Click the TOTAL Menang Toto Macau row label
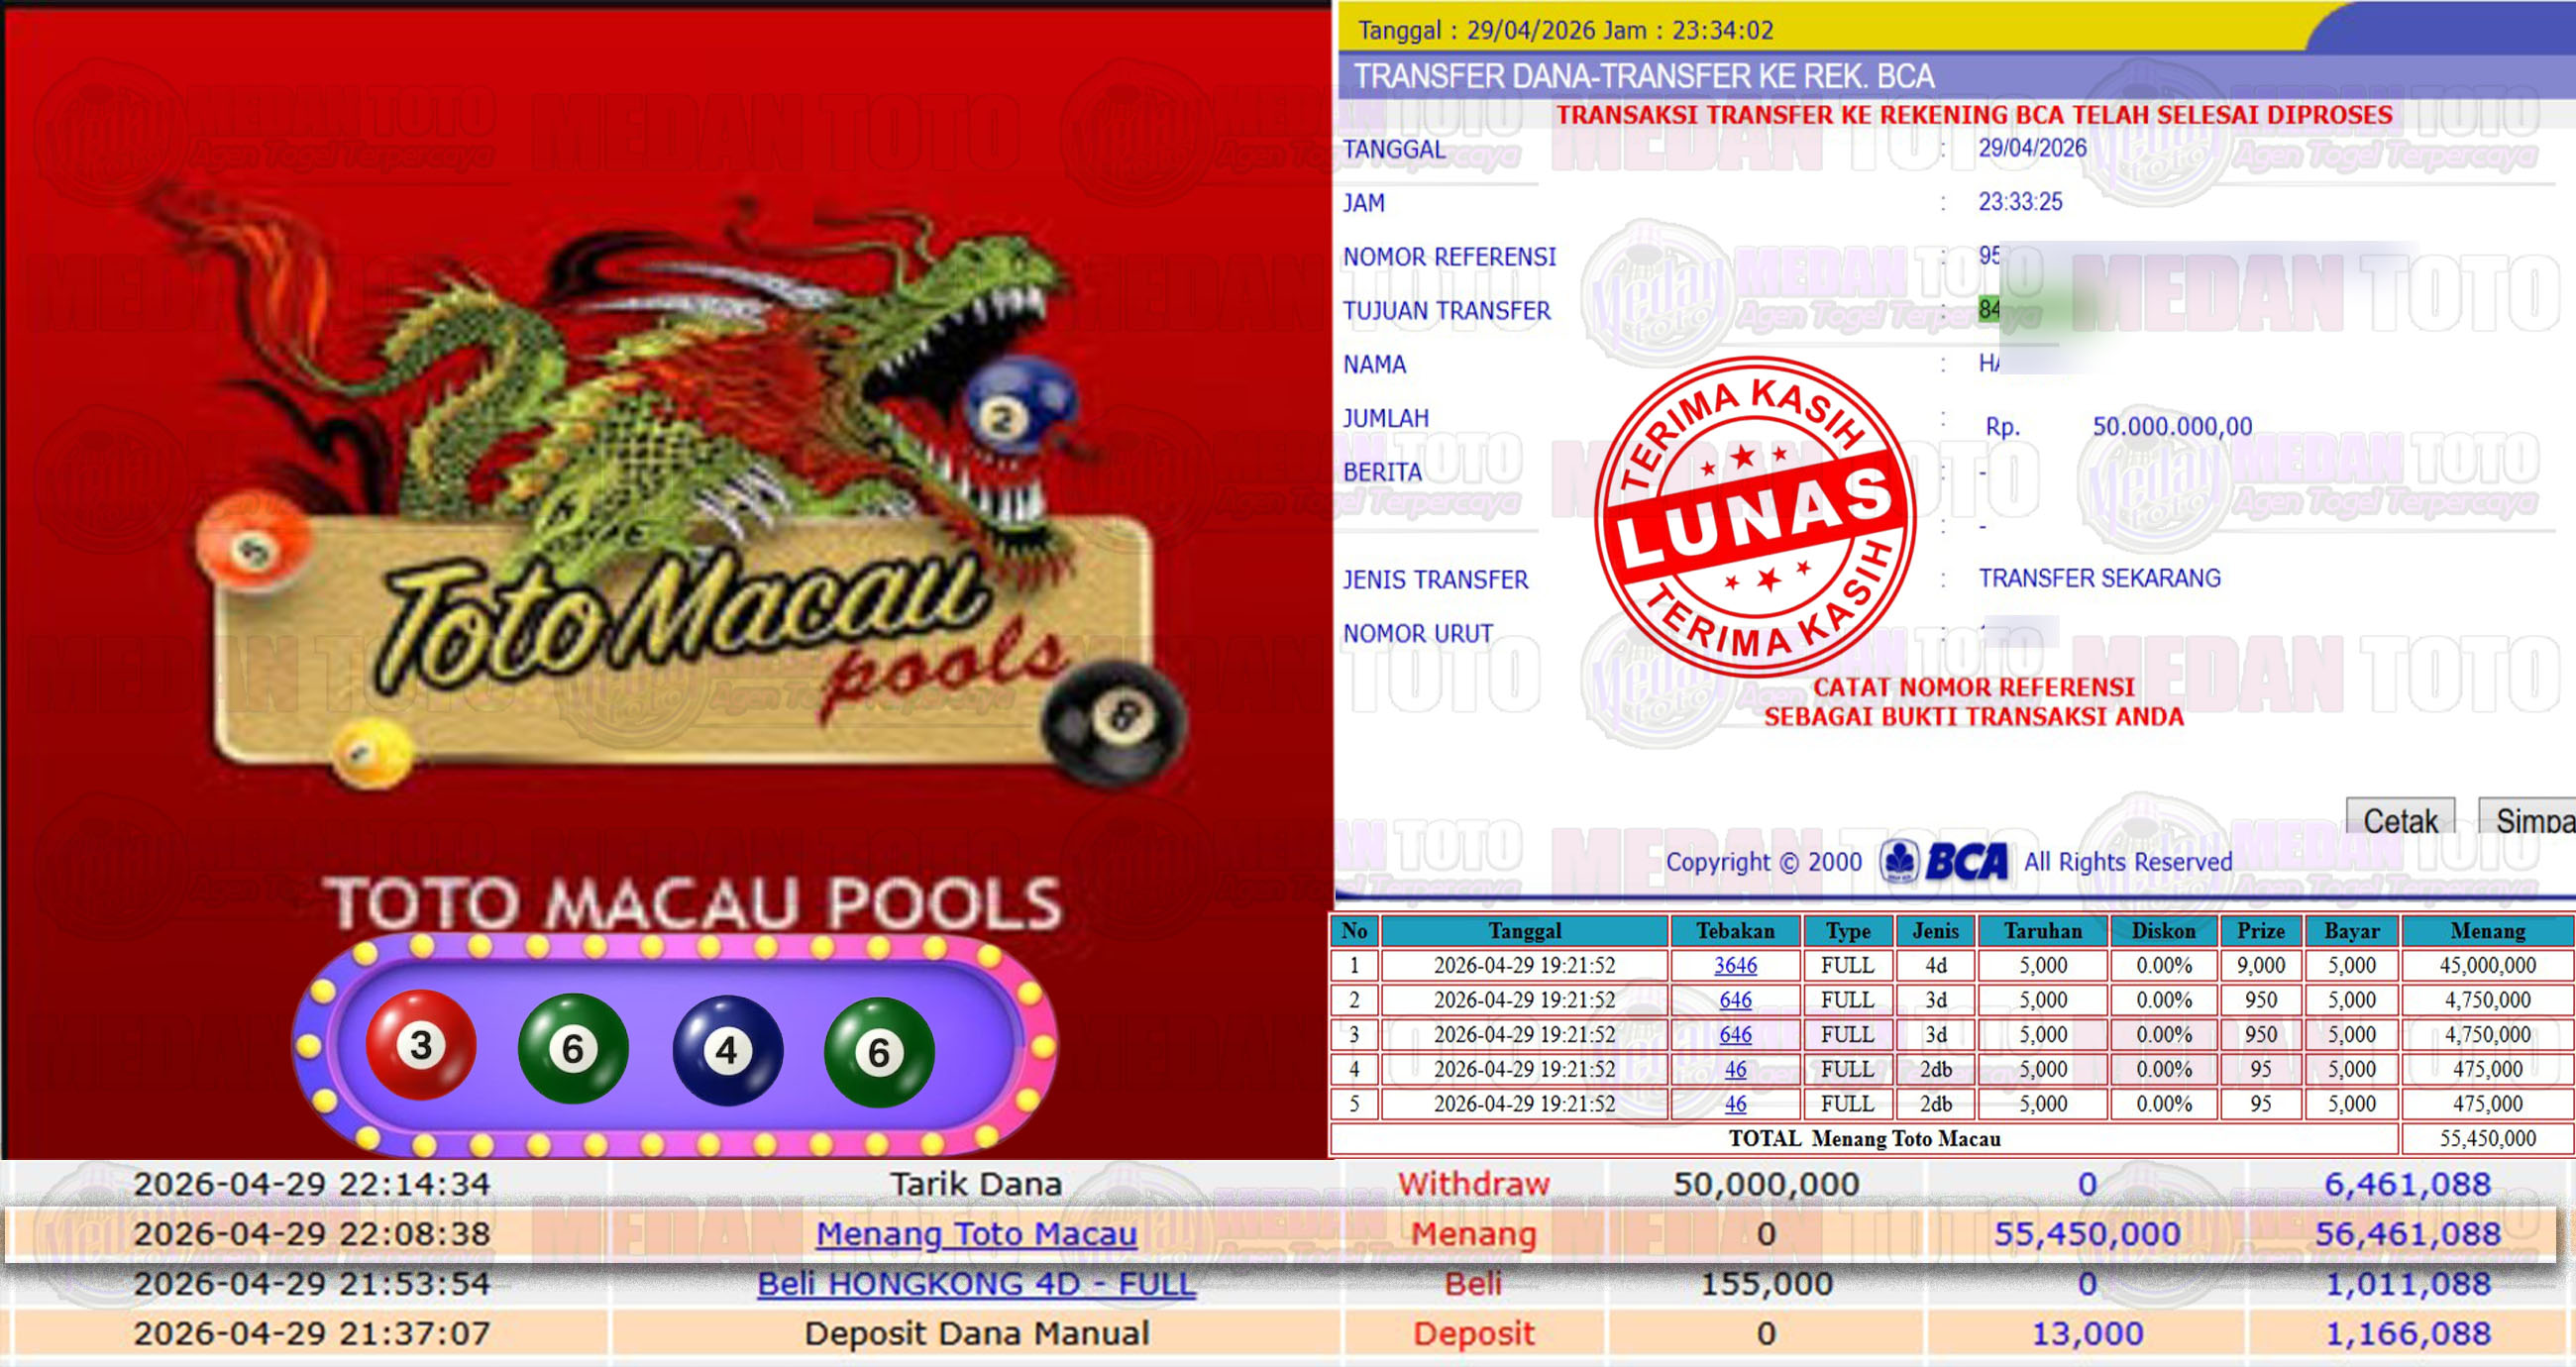Image resolution: width=2576 pixels, height=1367 pixels. tap(1864, 1139)
